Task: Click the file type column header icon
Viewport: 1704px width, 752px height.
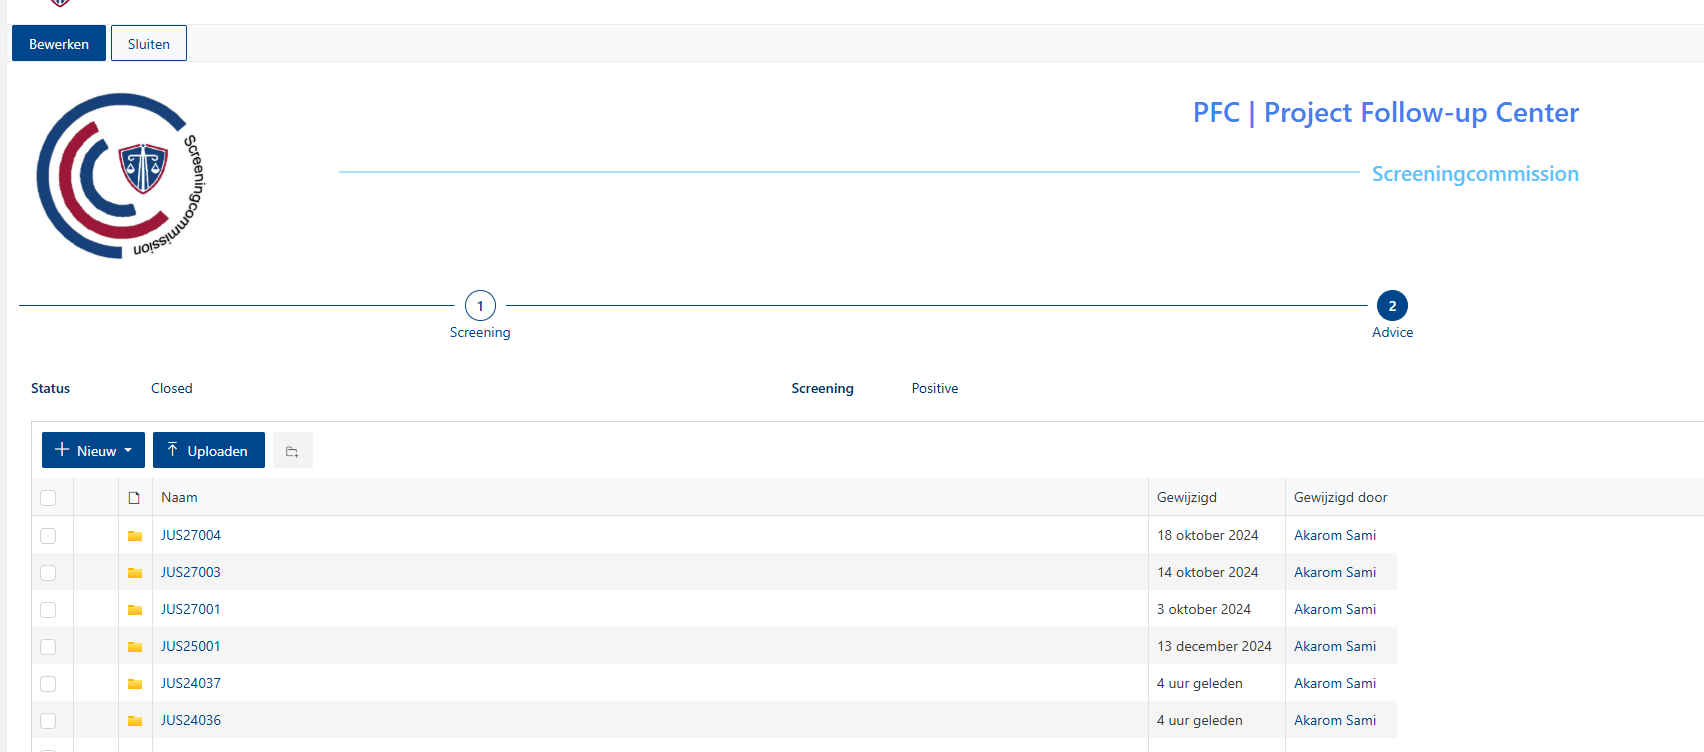Action: pyautogui.click(x=134, y=498)
